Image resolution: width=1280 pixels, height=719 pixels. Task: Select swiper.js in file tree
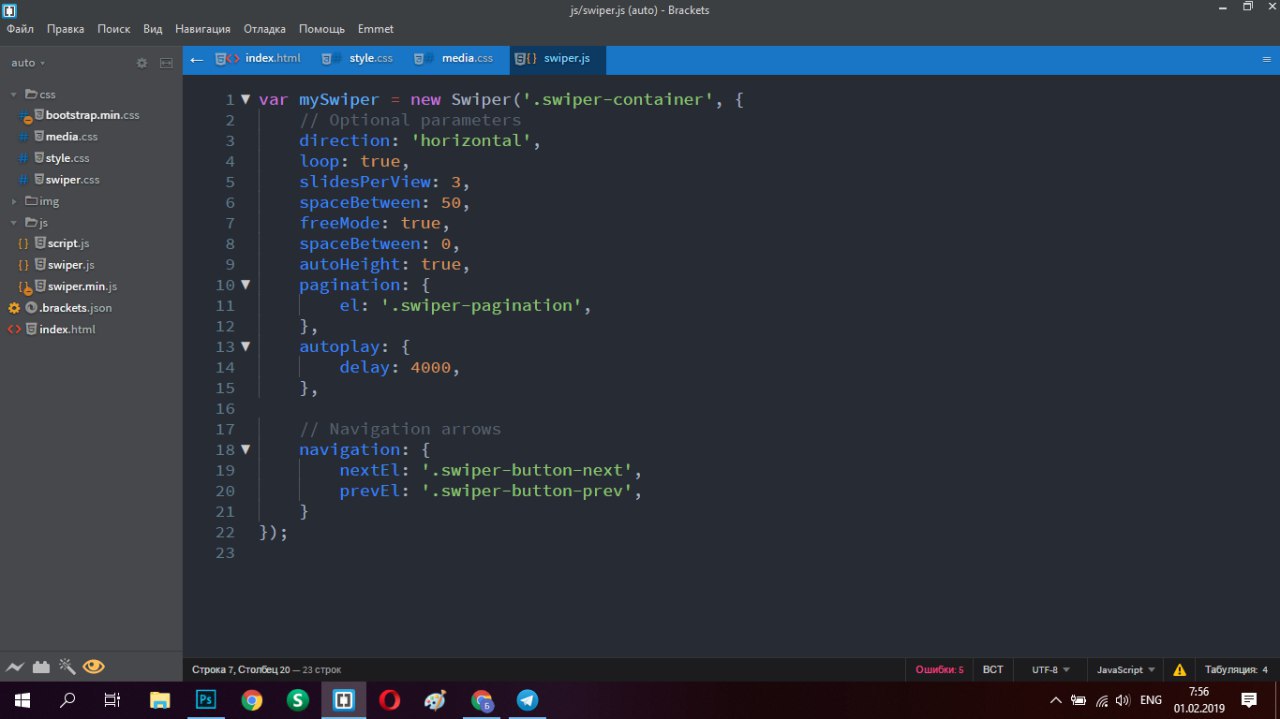(x=71, y=265)
